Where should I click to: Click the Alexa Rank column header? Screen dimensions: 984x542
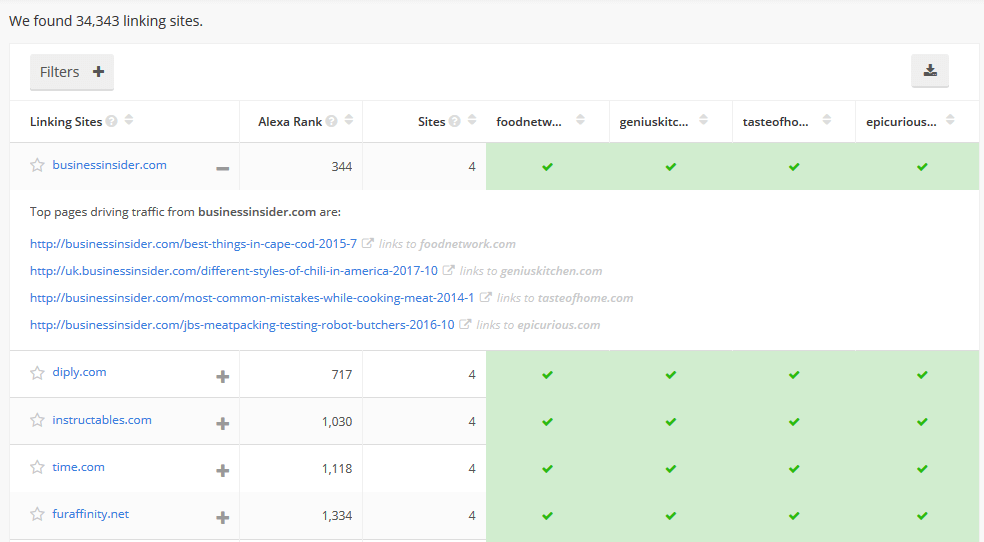tap(290, 122)
